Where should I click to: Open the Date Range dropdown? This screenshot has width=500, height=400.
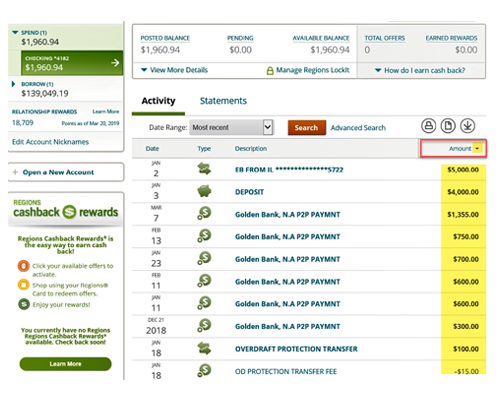[x=231, y=127]
